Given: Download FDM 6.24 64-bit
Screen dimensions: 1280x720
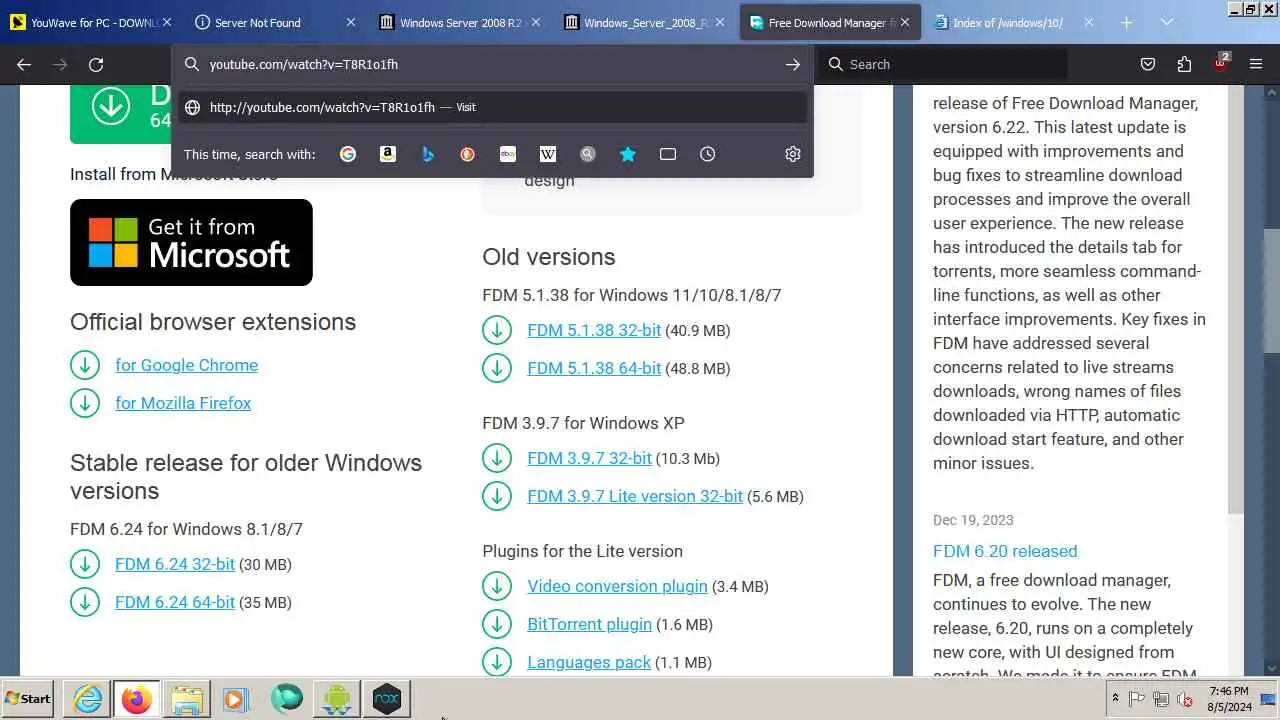Looking at the screenshot, I should coord(175,602).
